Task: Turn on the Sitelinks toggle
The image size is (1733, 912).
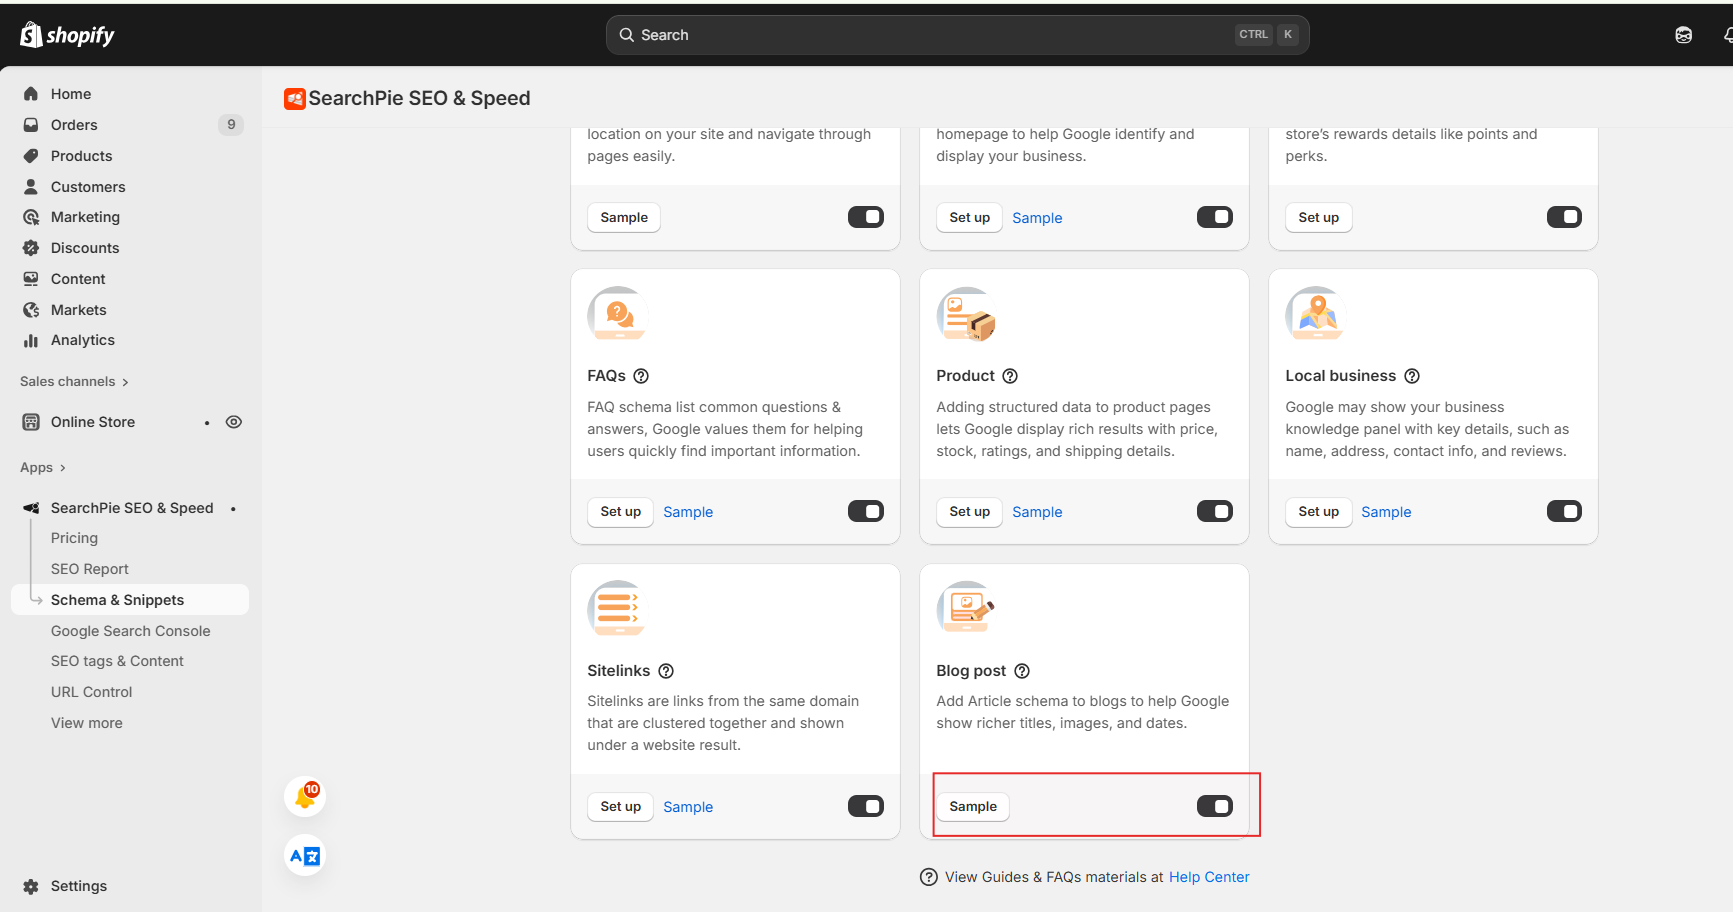Action: (x=865, y=805)
